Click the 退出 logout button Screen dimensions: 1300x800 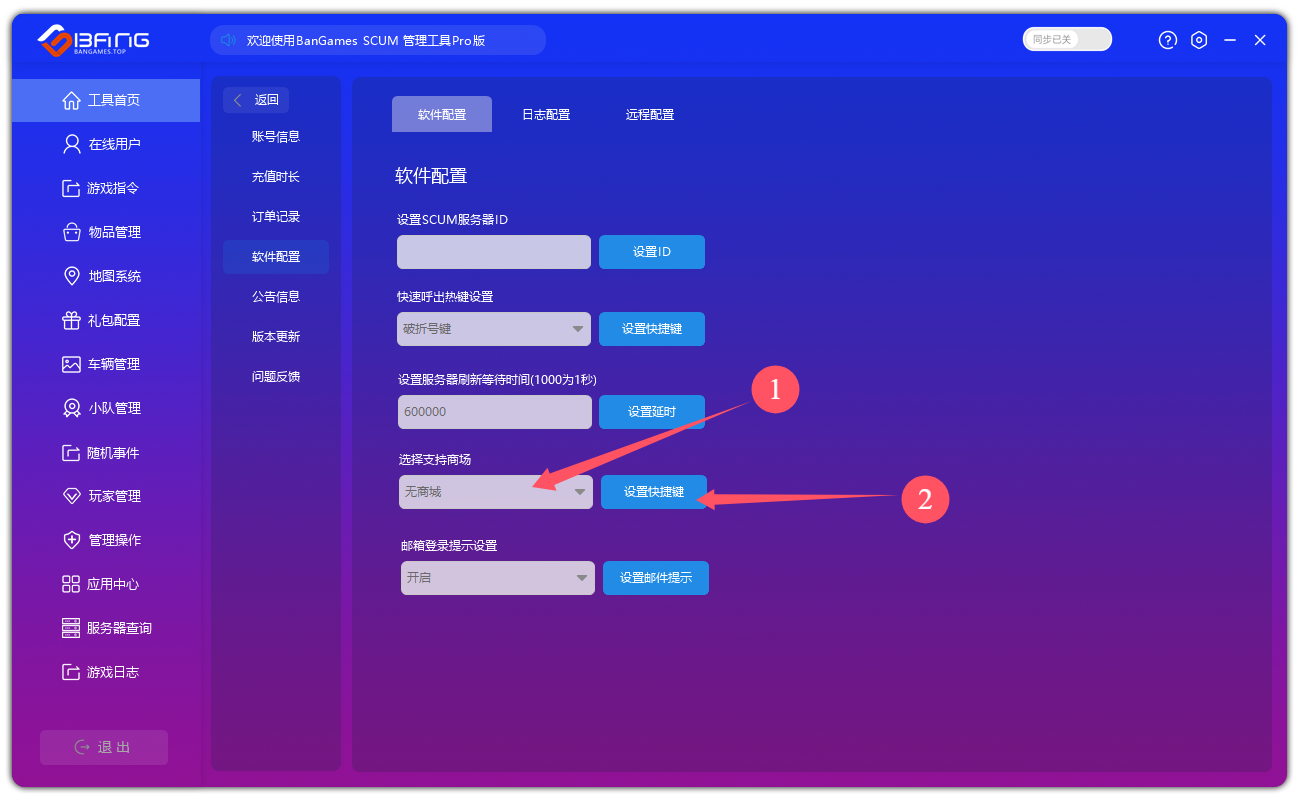tap(104, 748)
